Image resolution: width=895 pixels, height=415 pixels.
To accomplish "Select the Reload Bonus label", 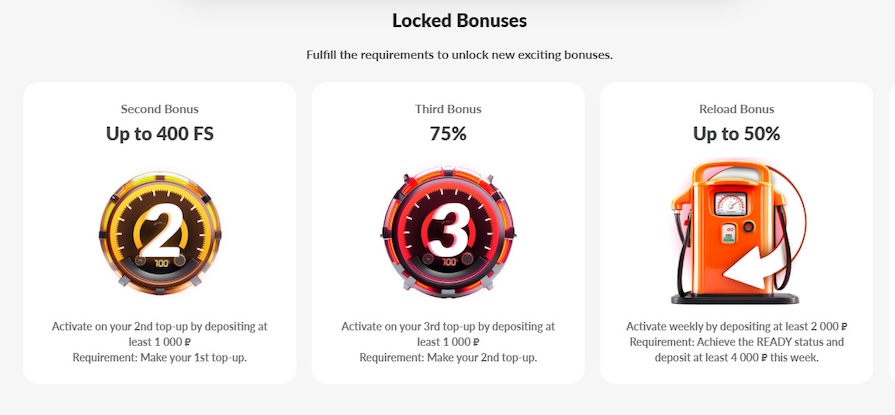I will click(736, 109).
